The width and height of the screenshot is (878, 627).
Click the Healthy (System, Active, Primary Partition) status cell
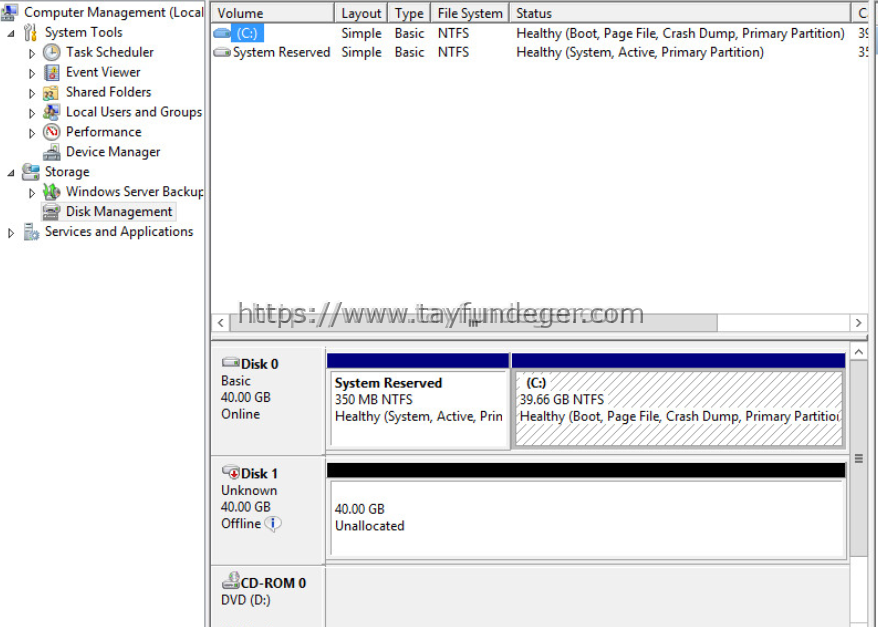[x=639, y=52]
